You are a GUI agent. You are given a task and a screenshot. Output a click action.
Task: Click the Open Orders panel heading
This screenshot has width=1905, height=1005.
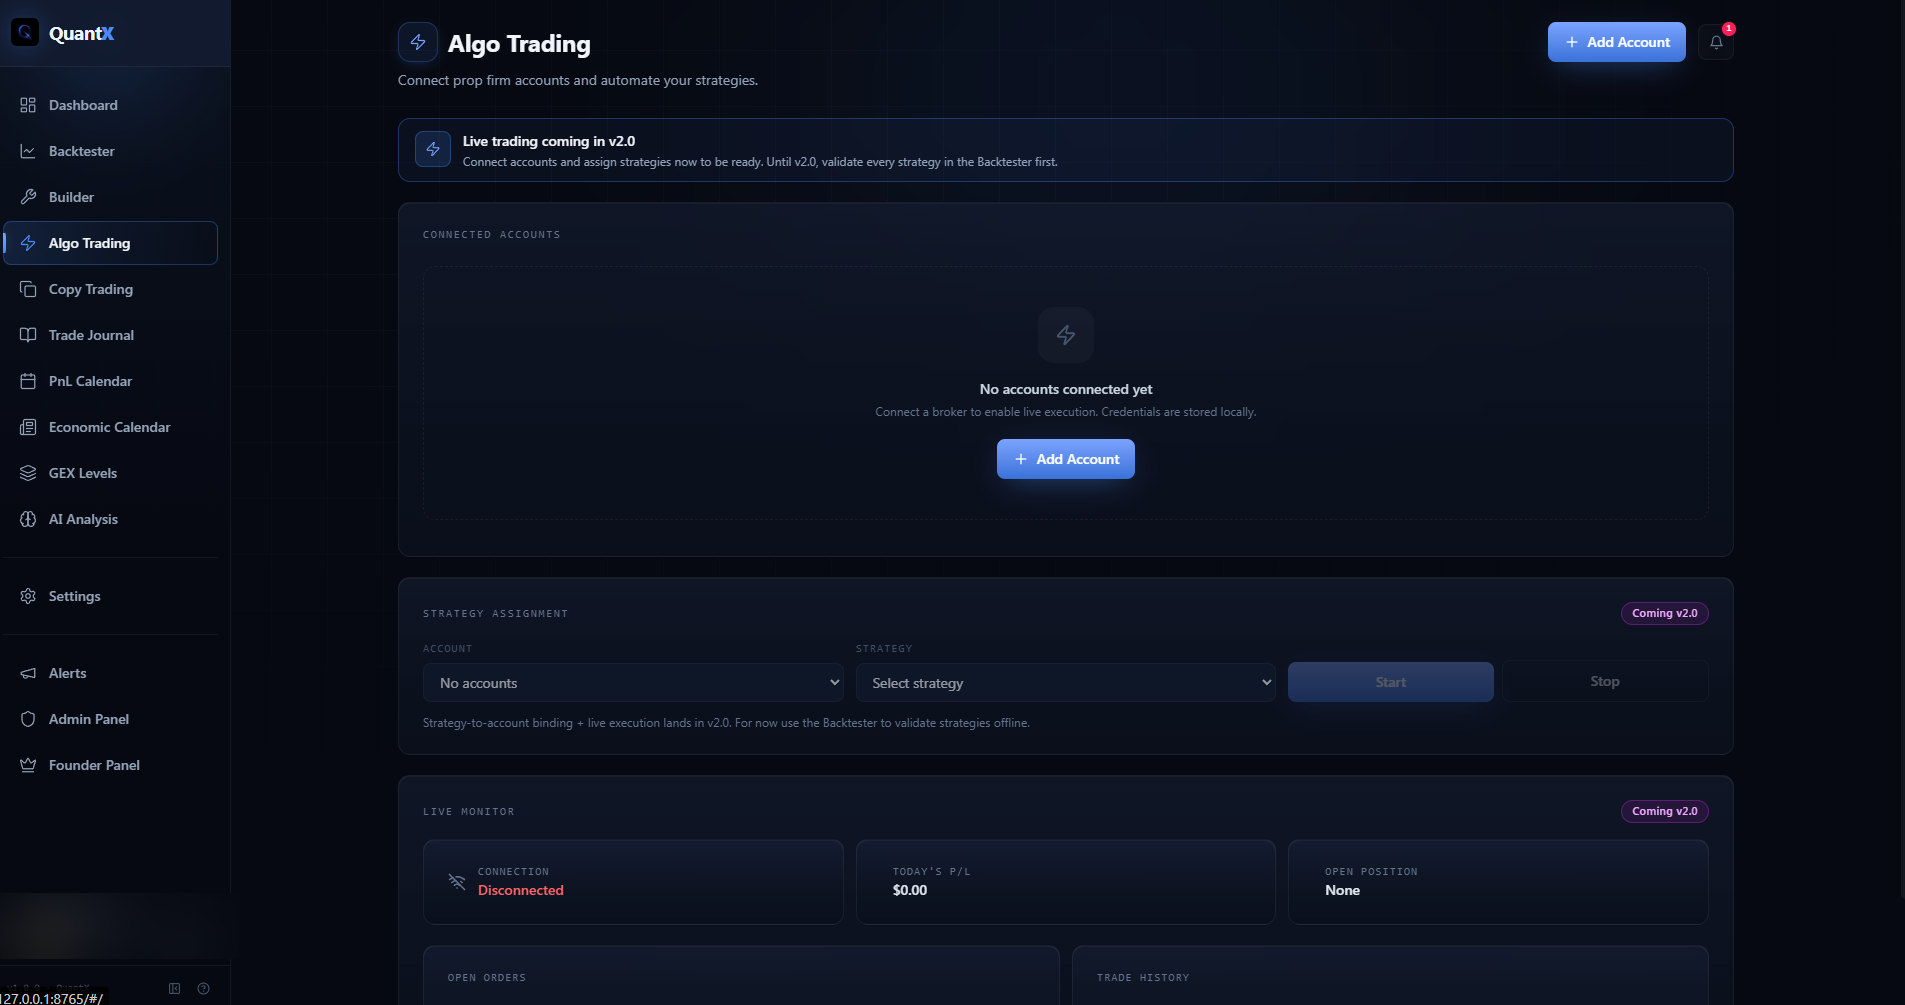tap(487, 977)
